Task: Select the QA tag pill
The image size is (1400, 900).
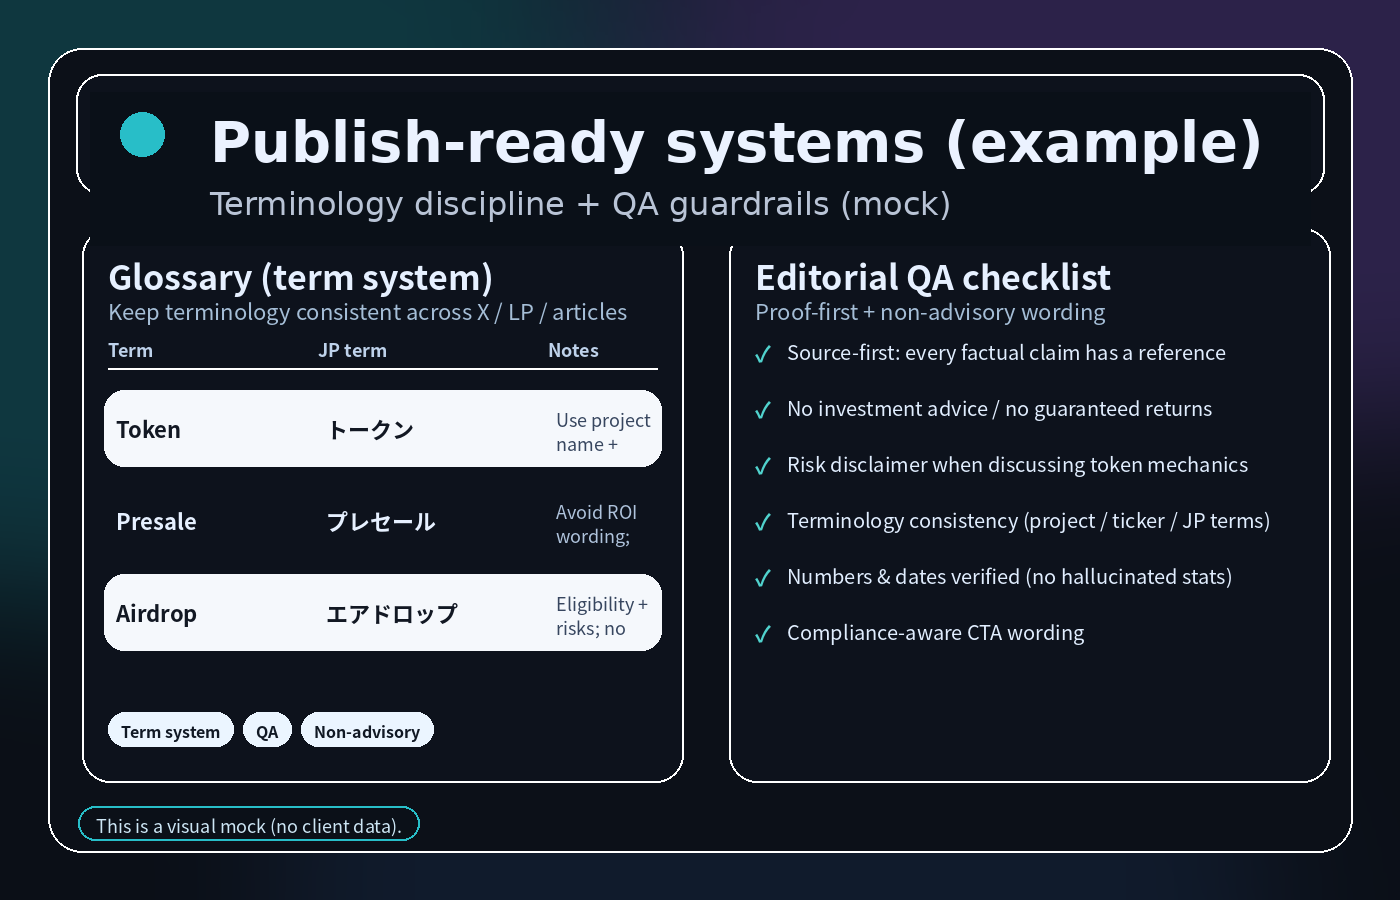Action: [x=267, y=731]
